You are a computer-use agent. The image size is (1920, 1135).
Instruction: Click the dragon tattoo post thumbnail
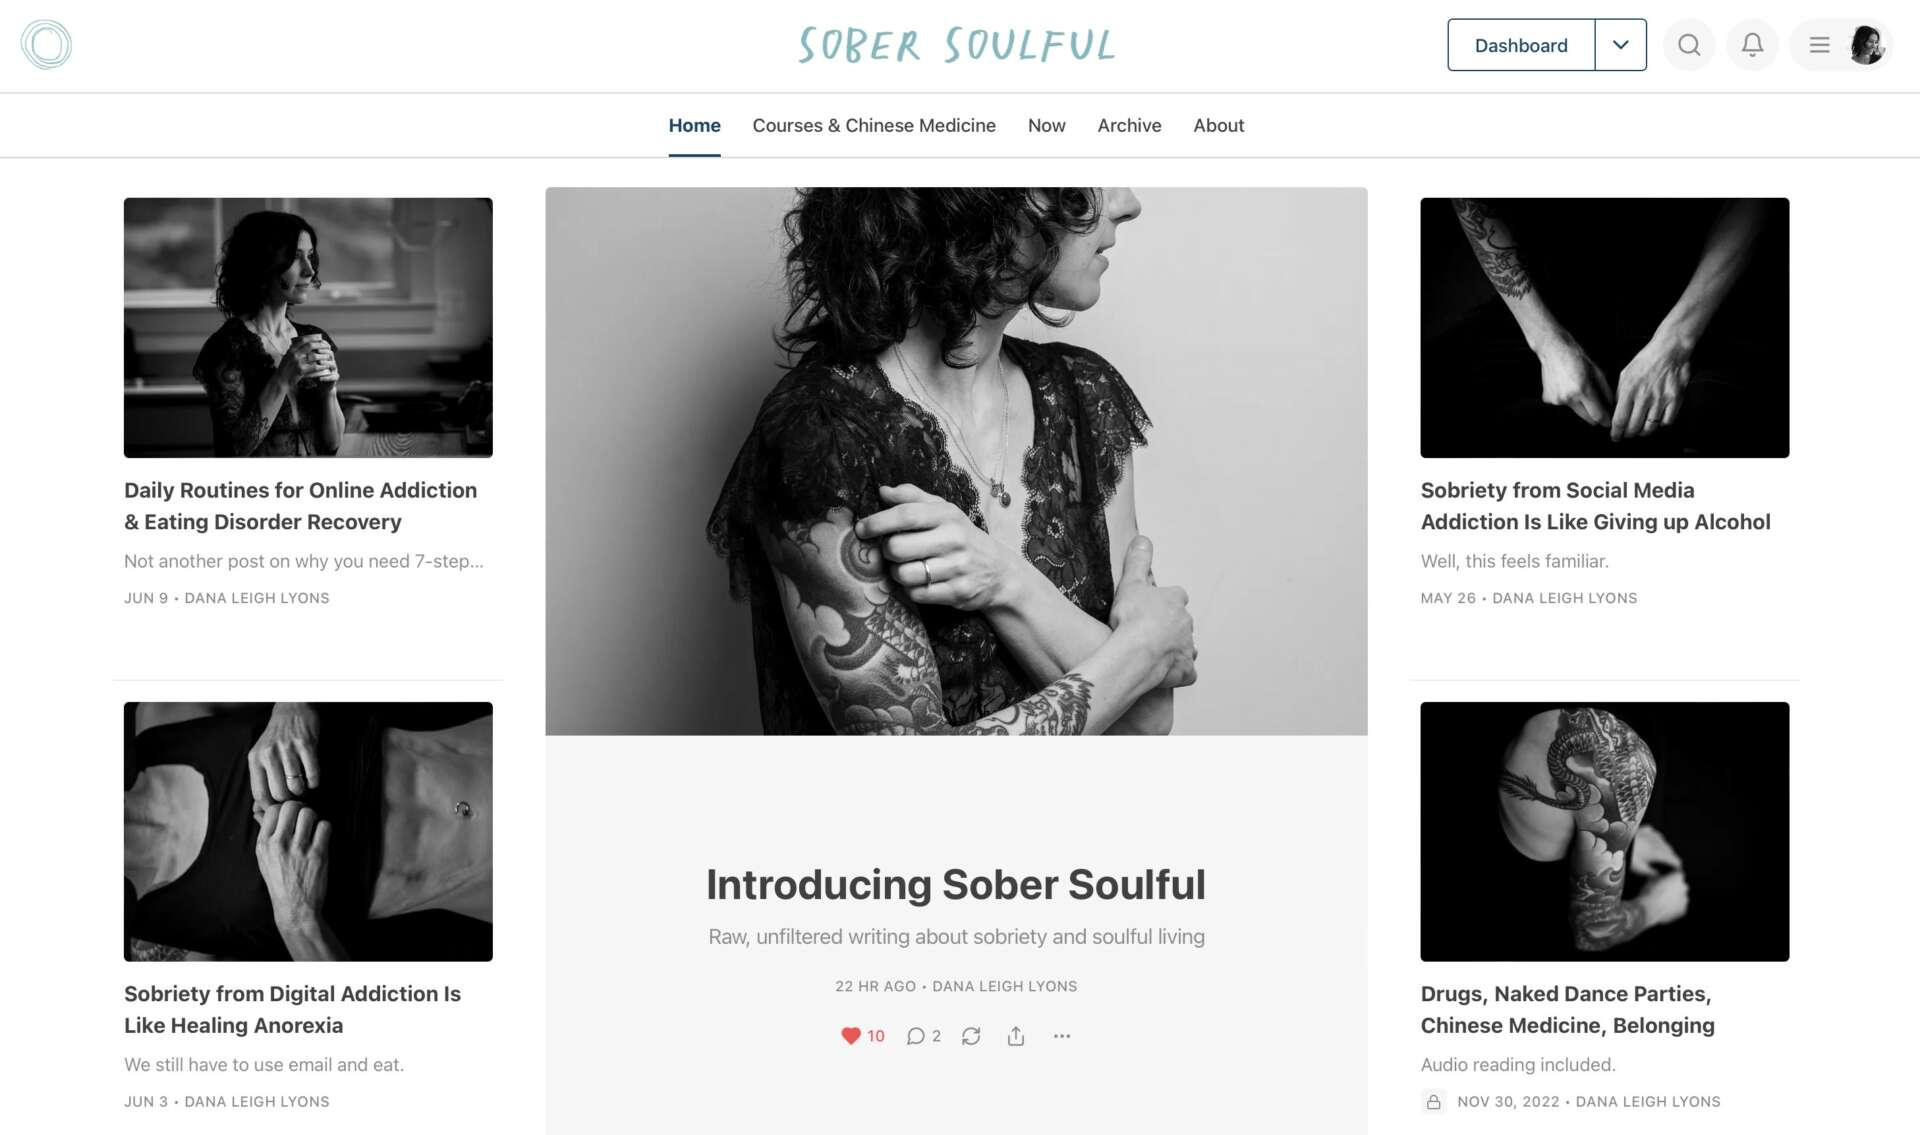1604,832
